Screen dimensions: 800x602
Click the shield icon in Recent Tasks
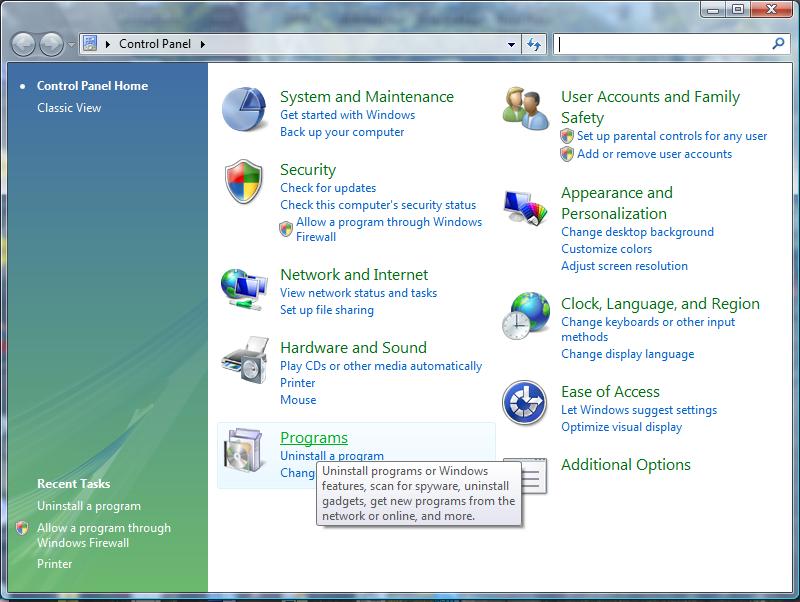pyautogui.click(x=22, y=528)
